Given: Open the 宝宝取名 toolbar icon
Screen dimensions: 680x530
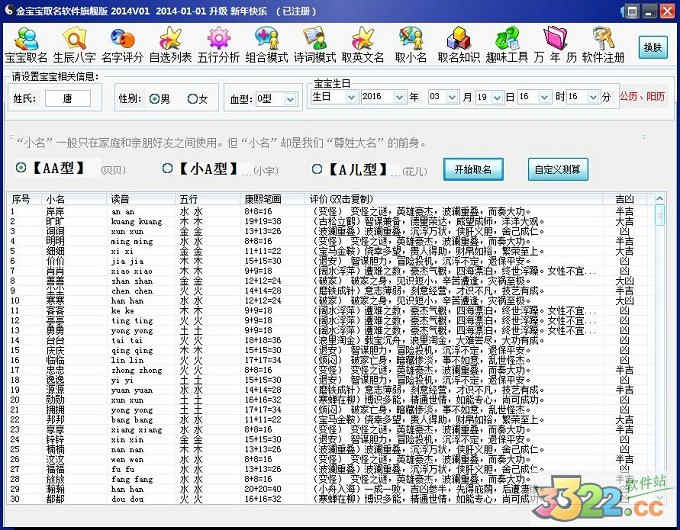Looking at the screenshot, I should tap(26, 45).
